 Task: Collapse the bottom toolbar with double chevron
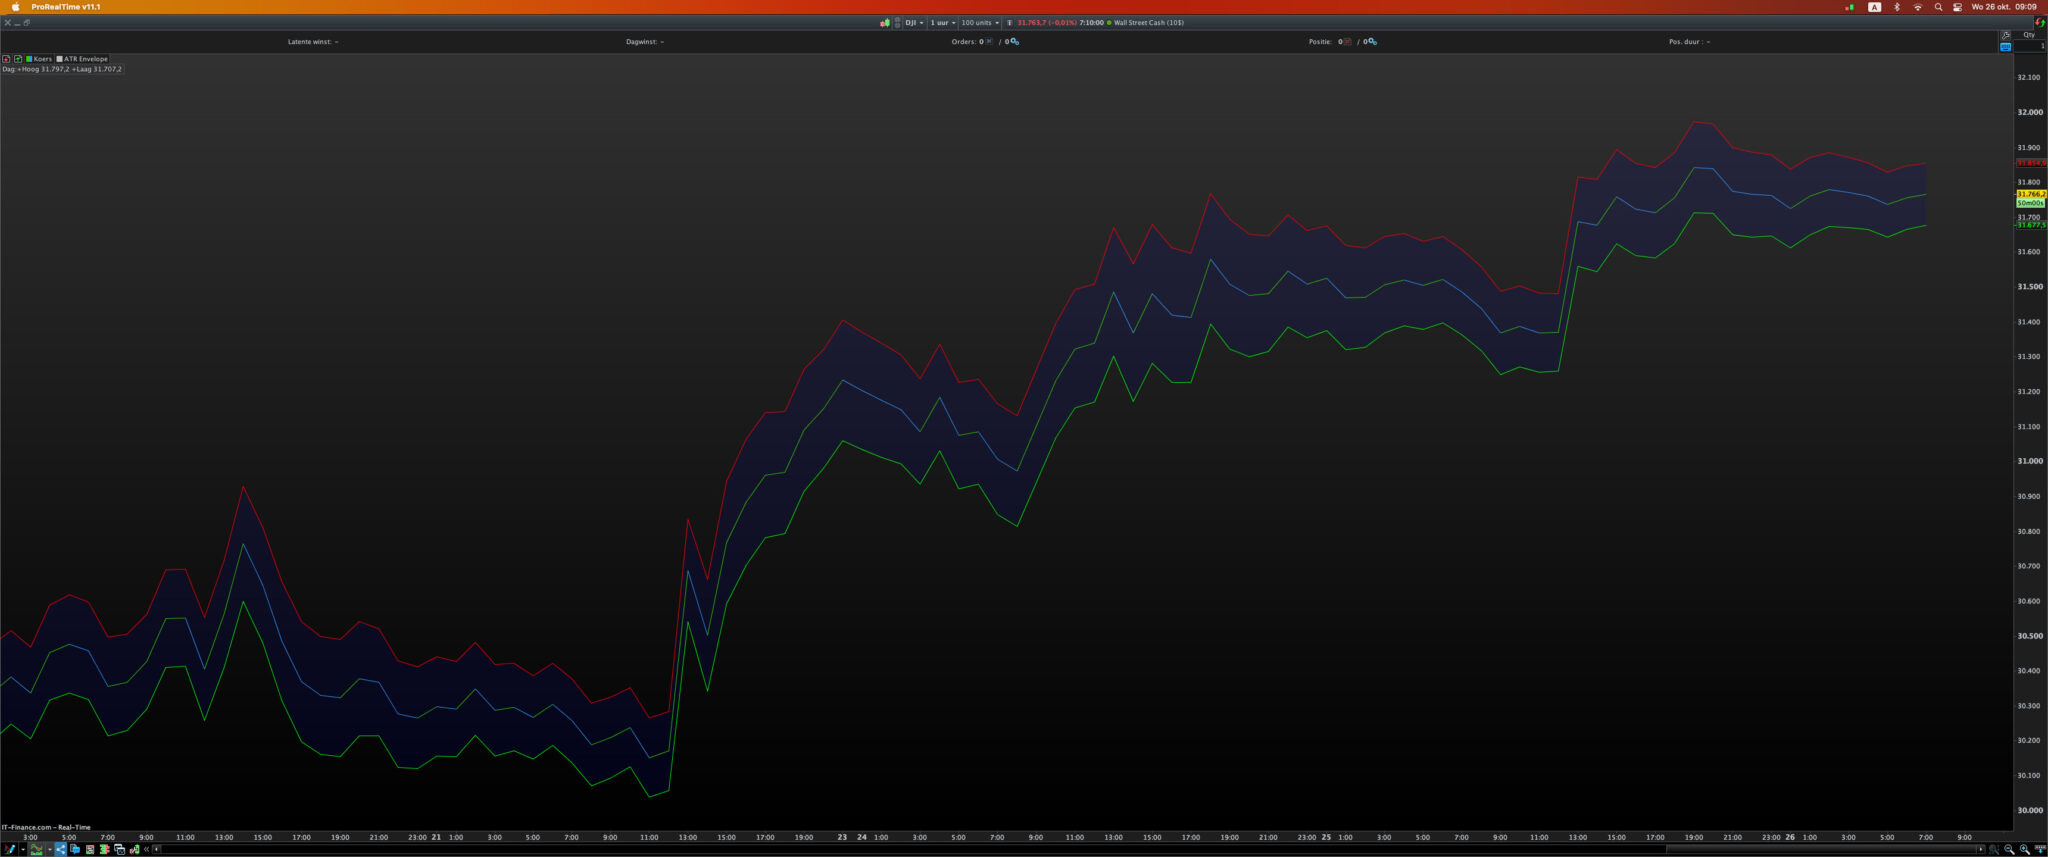coord(146,849)
